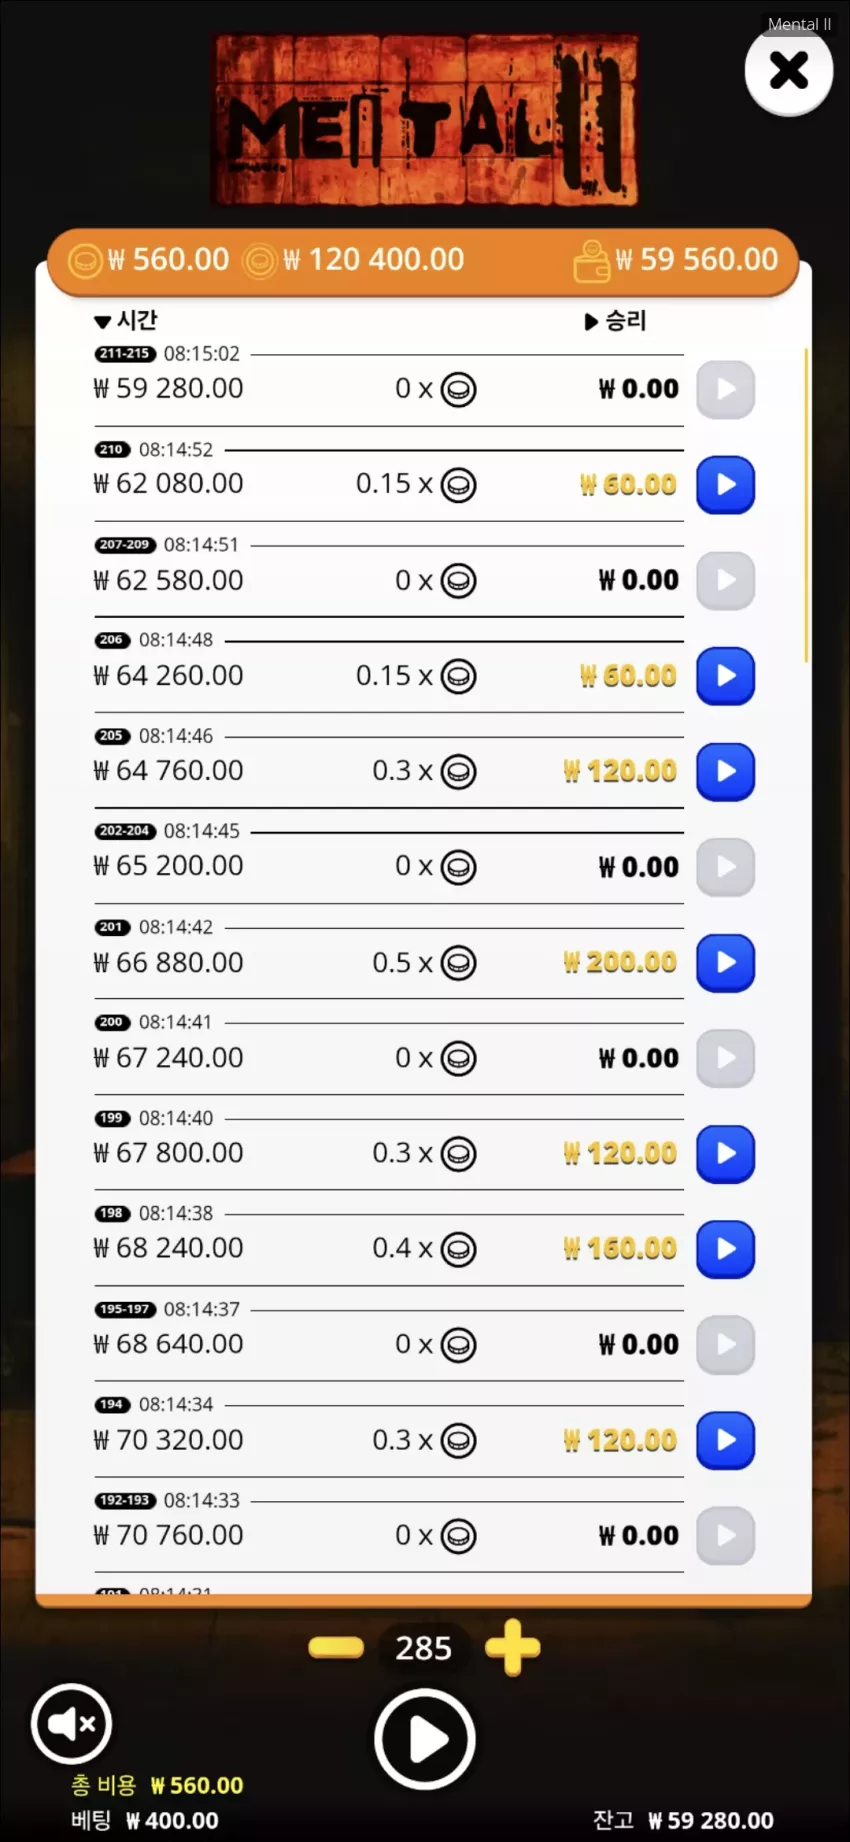Replay round 210 at 08:14:52

725,485
